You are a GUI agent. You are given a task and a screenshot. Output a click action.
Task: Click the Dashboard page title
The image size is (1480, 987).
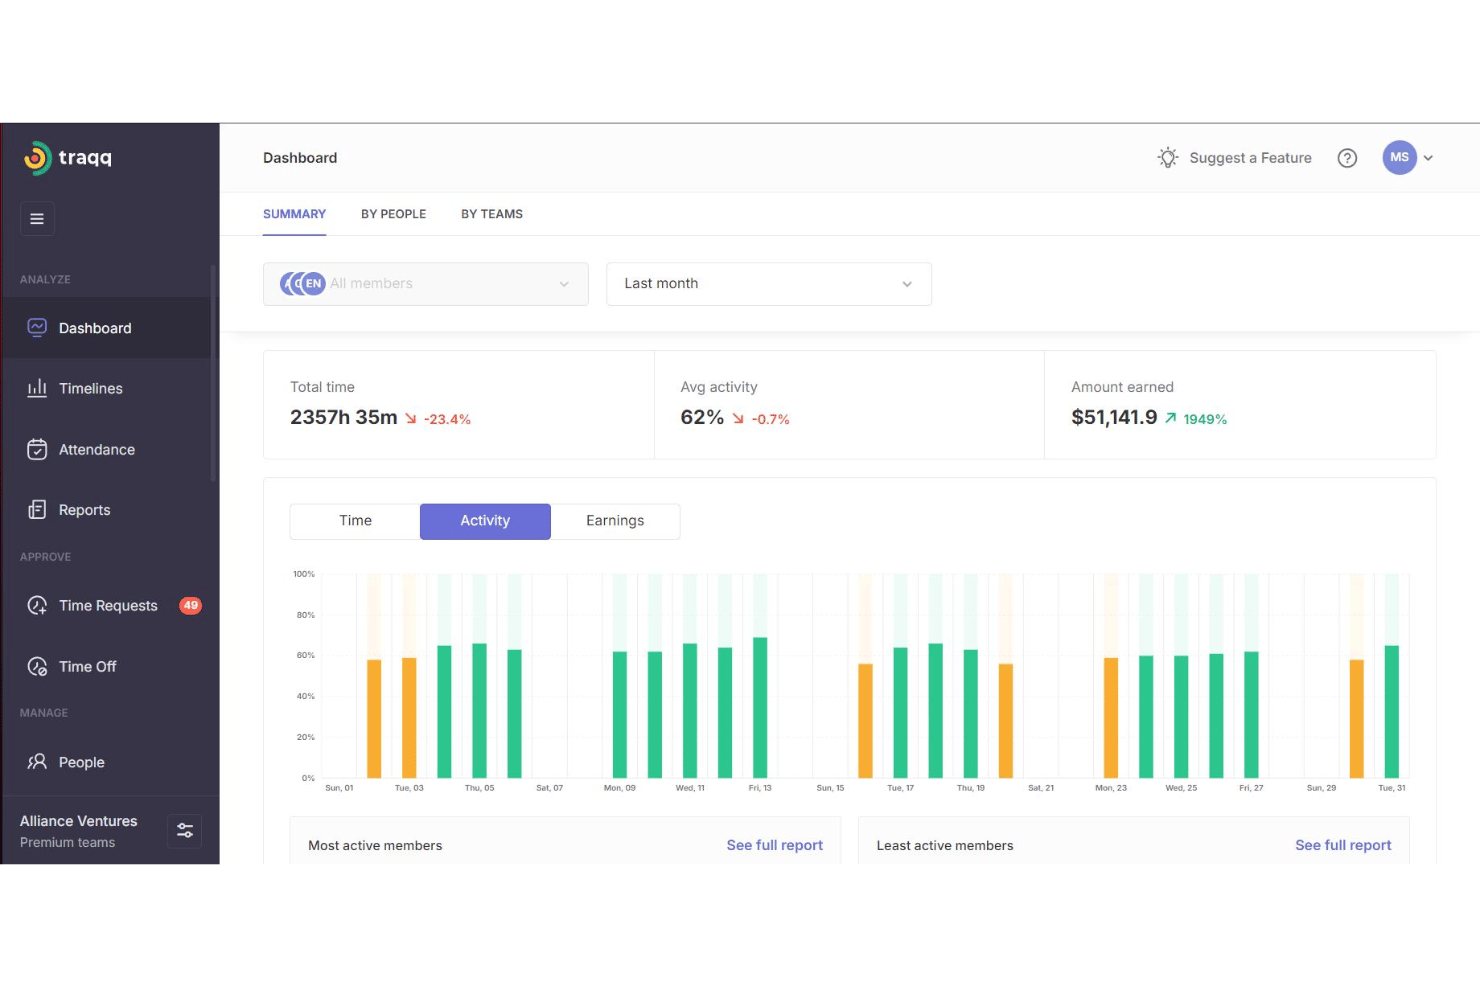click(x=300, y=158)
